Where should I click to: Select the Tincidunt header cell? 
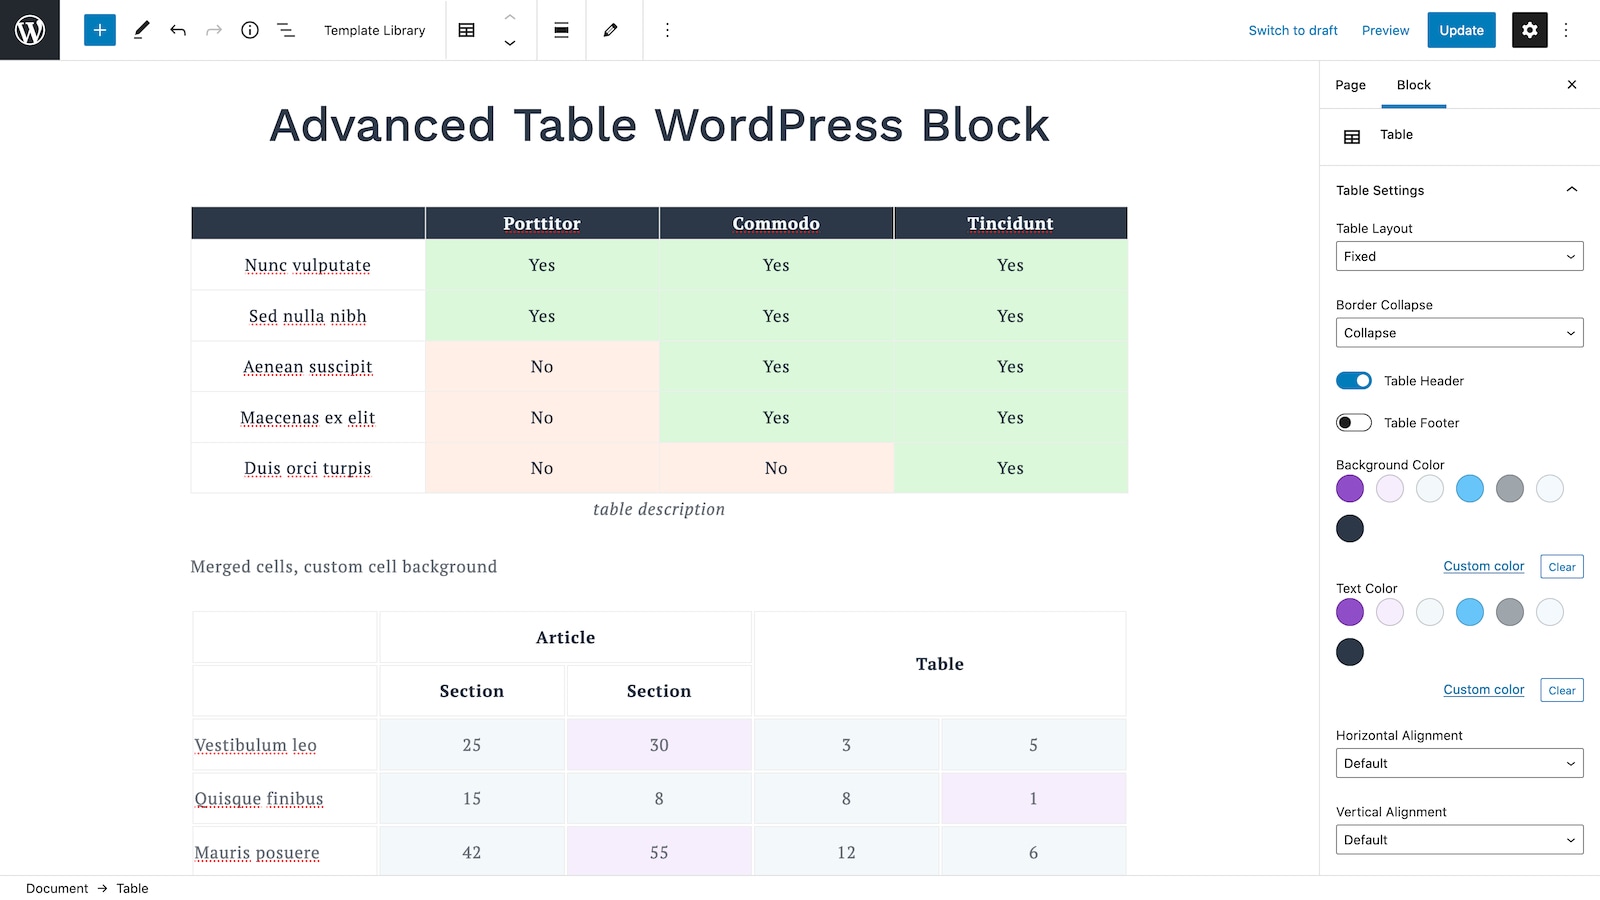click(1010, 223)
